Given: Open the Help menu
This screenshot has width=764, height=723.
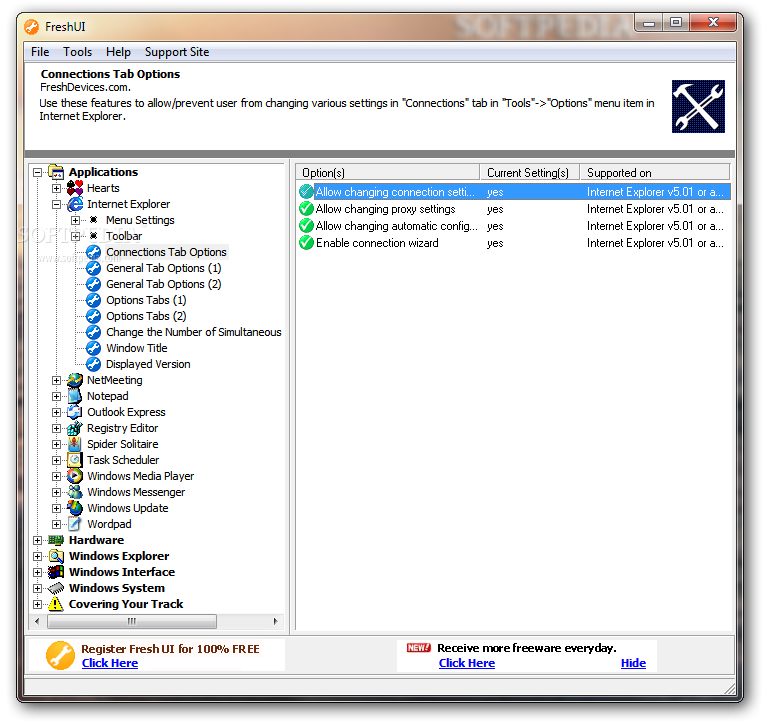Looking at the screenshot, I should [x=118, y=52].
